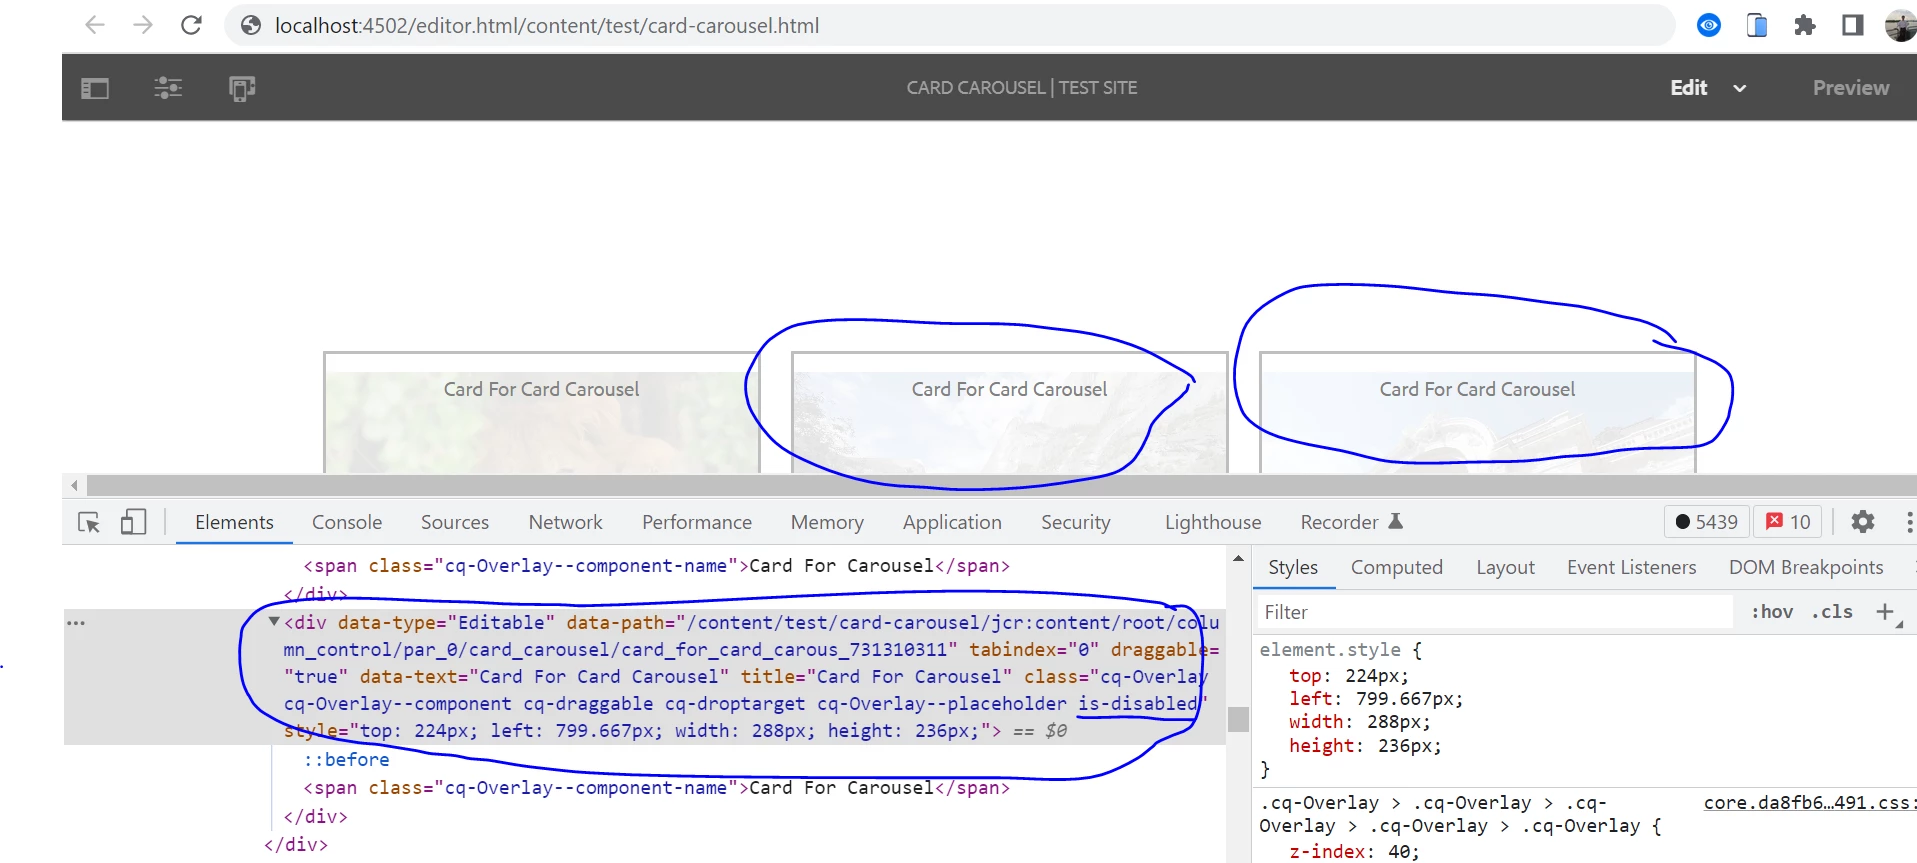Open the Recorder tab
The width and height of the screenshot is (1917, 863).
[x=1352, y=522]
